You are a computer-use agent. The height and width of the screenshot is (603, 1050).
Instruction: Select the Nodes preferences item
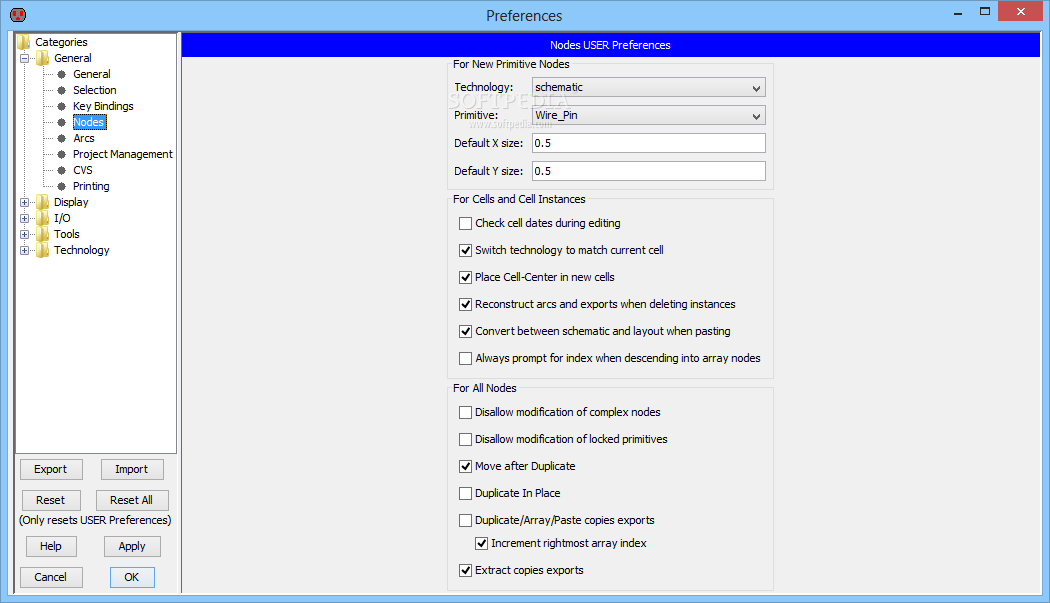pos(89,122)
